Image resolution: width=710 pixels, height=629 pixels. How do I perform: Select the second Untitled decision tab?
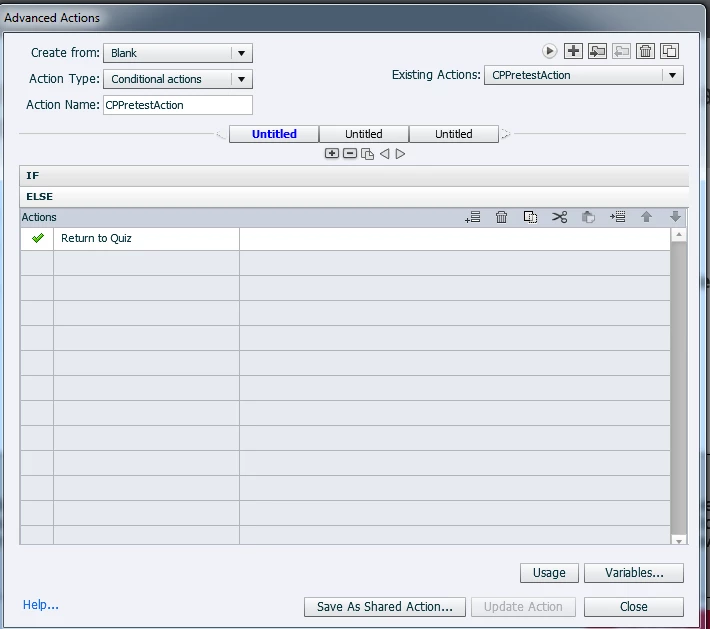pos(364,134)
